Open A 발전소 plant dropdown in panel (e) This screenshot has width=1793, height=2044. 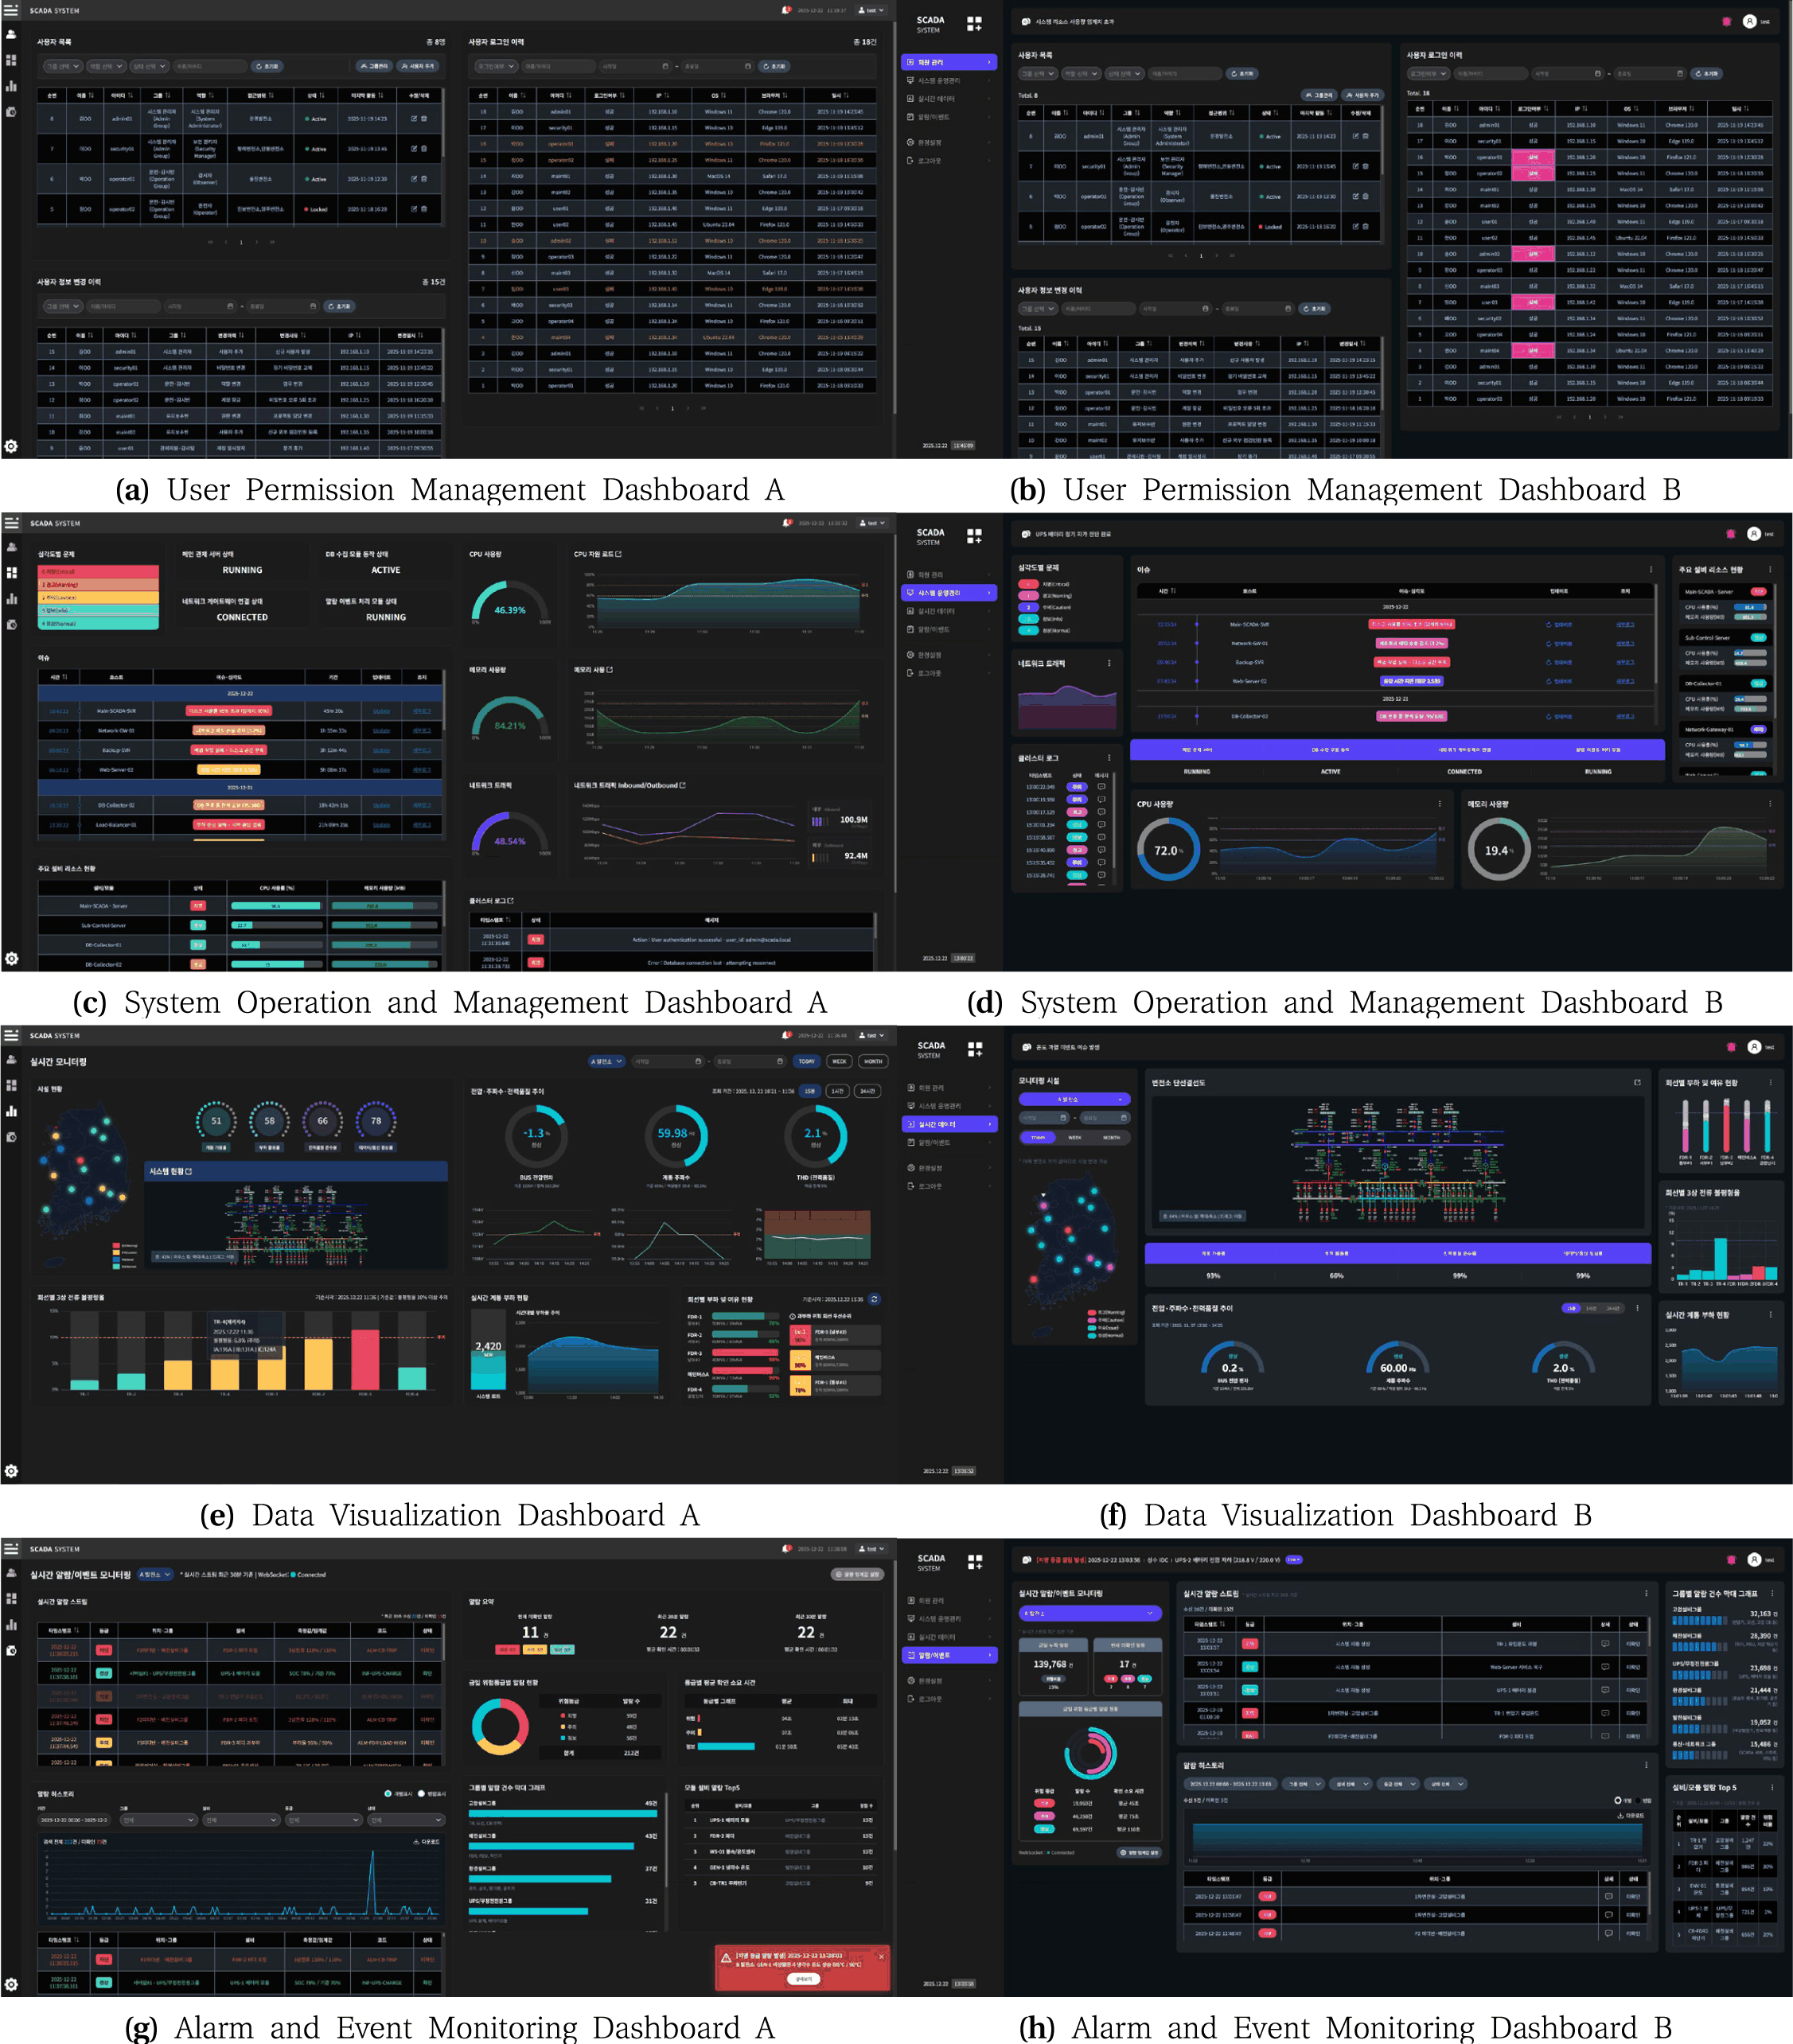click(x=606, y=1061)
